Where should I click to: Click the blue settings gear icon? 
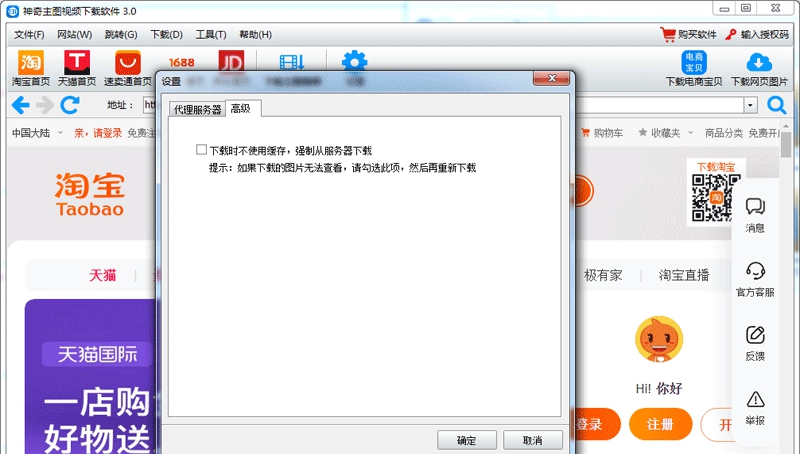click(354, 61)
